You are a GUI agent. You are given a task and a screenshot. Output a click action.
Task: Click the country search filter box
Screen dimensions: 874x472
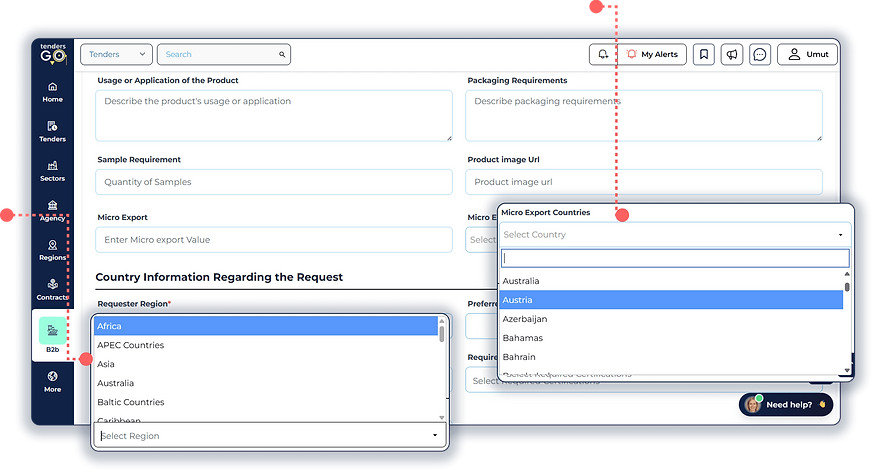coord(675,258)
